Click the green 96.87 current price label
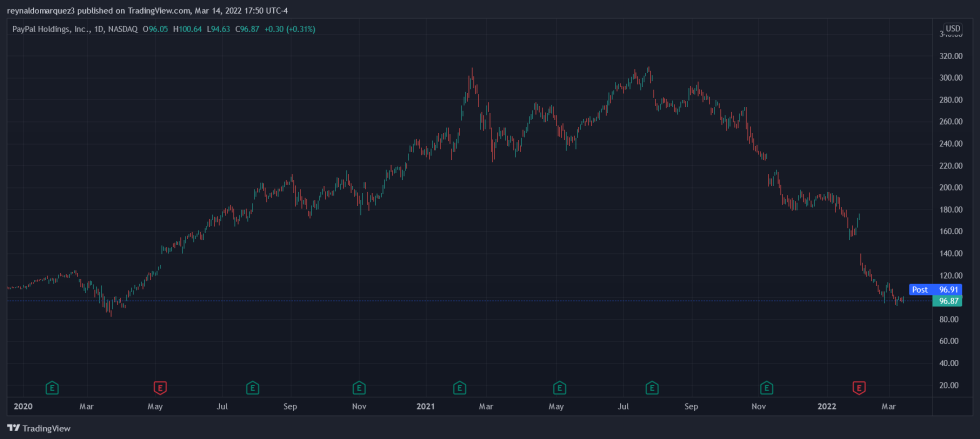Screen dimensions: 980x439 point(948,300)
